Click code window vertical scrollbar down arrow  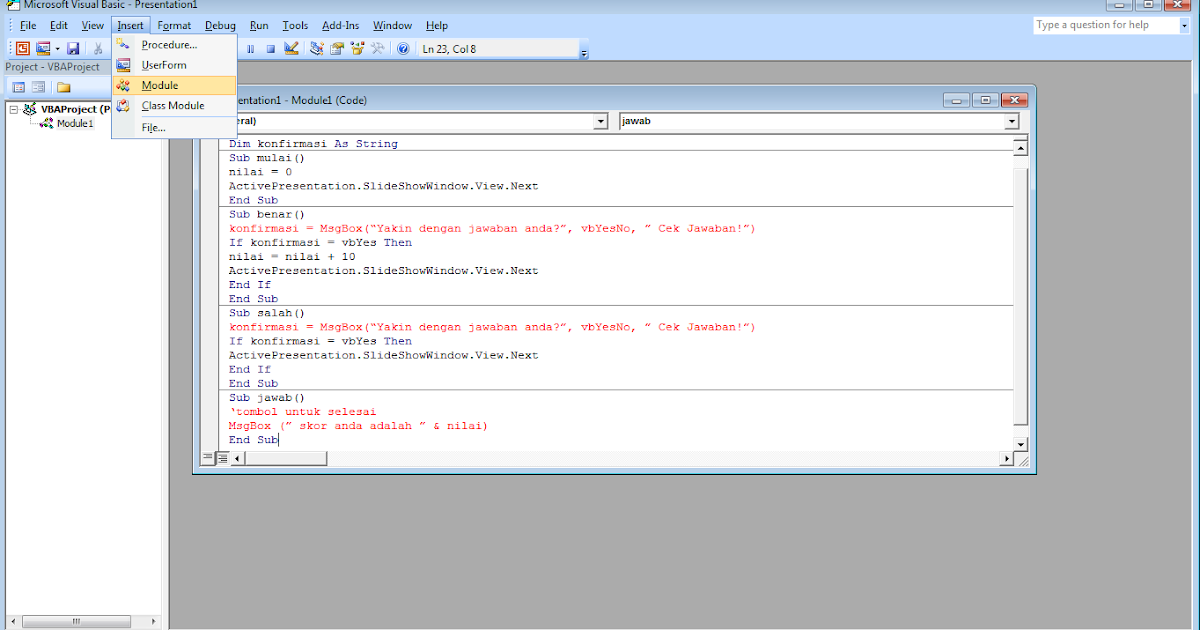click(1021, 443)
